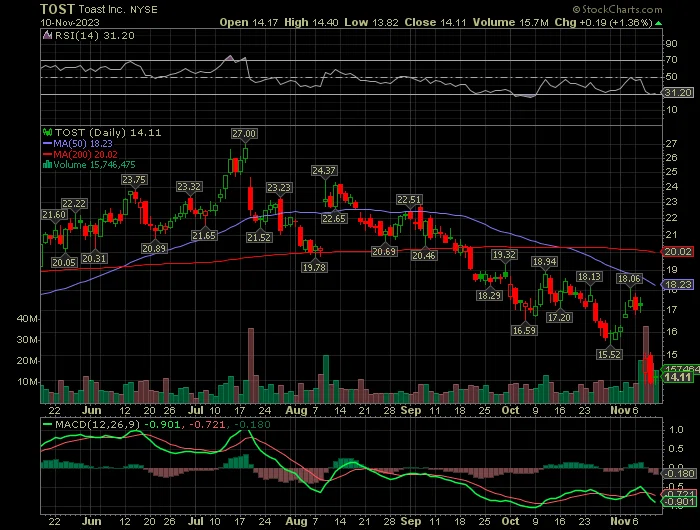
Task: Click the 19.78 low price annotation
Action: point(314,267)
